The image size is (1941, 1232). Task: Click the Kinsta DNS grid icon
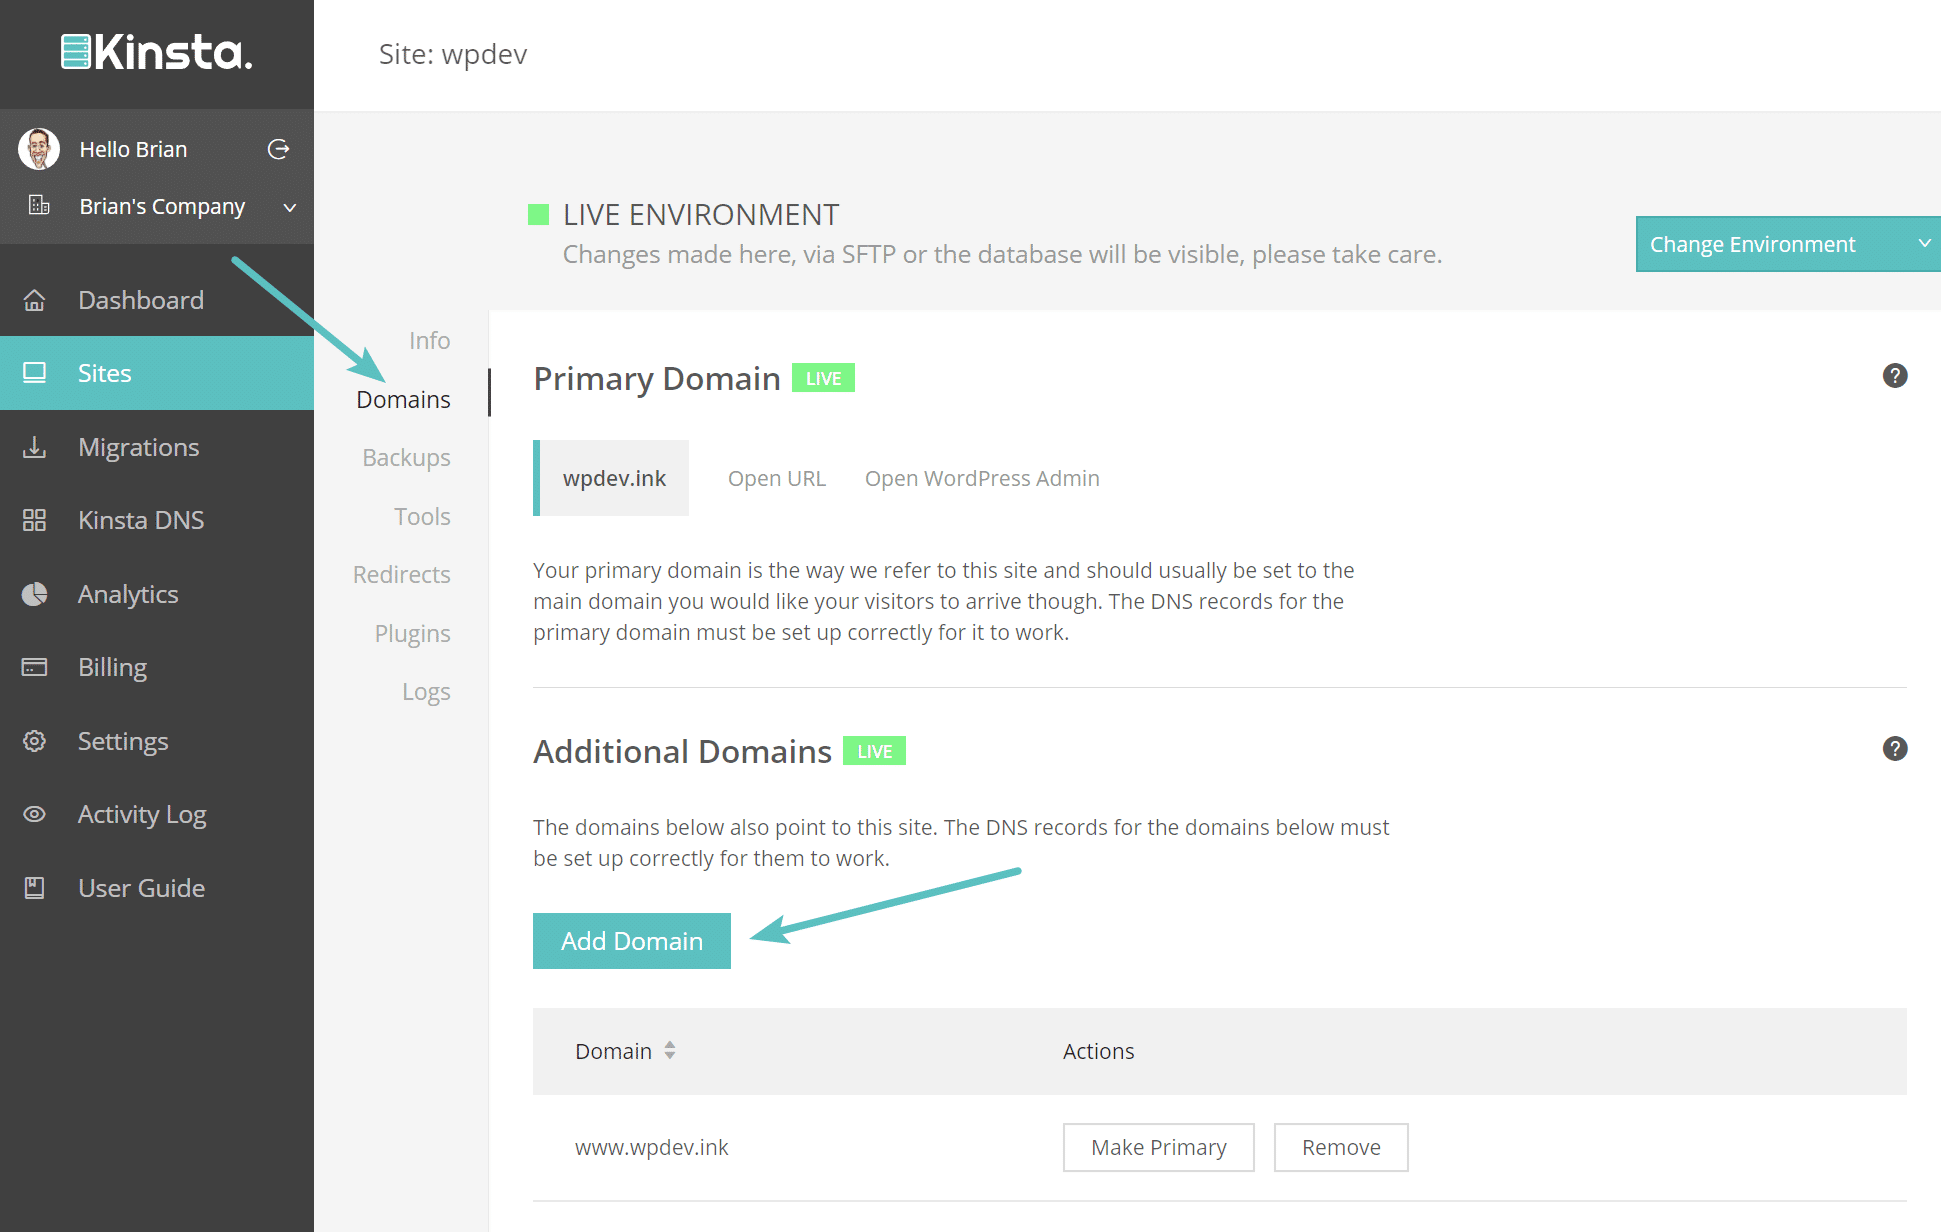[x=35, y=520]
